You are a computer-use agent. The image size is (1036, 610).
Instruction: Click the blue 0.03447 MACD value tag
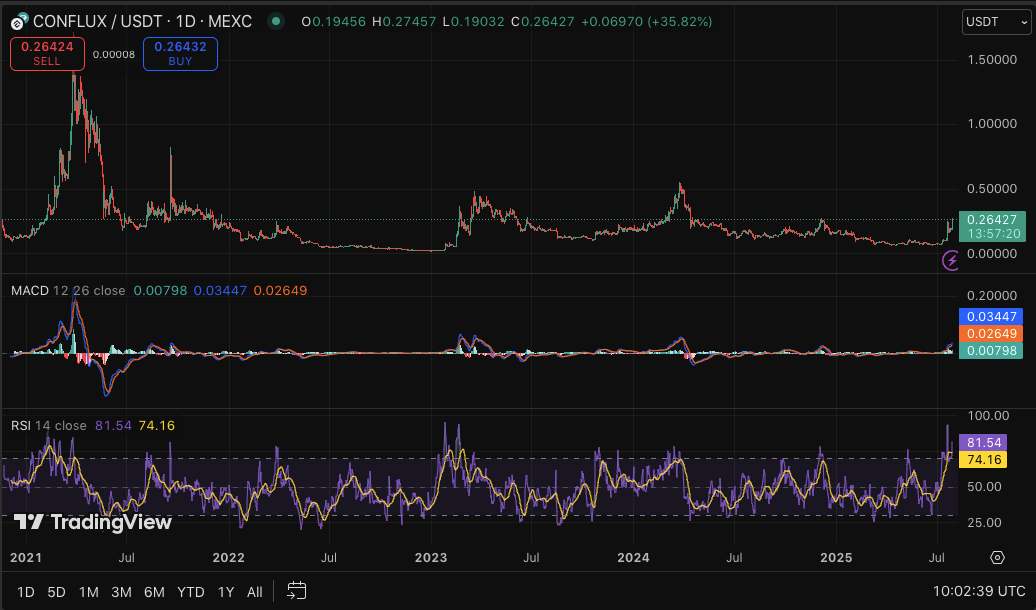click(x=990, y=317)
